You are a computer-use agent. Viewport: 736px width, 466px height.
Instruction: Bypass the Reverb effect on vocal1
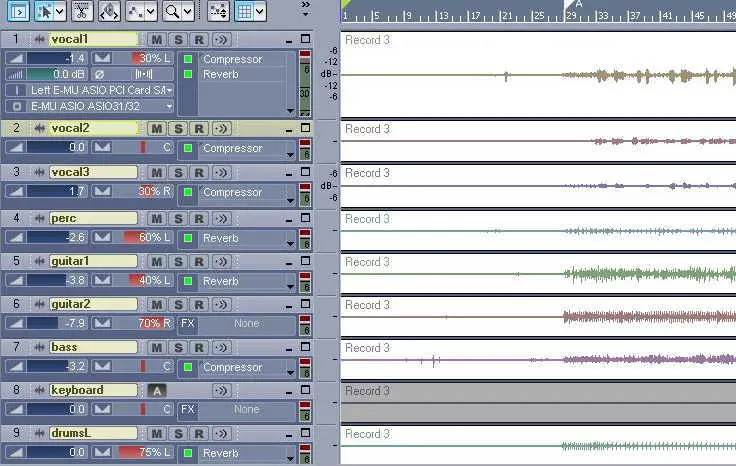[x=188, y=74]
